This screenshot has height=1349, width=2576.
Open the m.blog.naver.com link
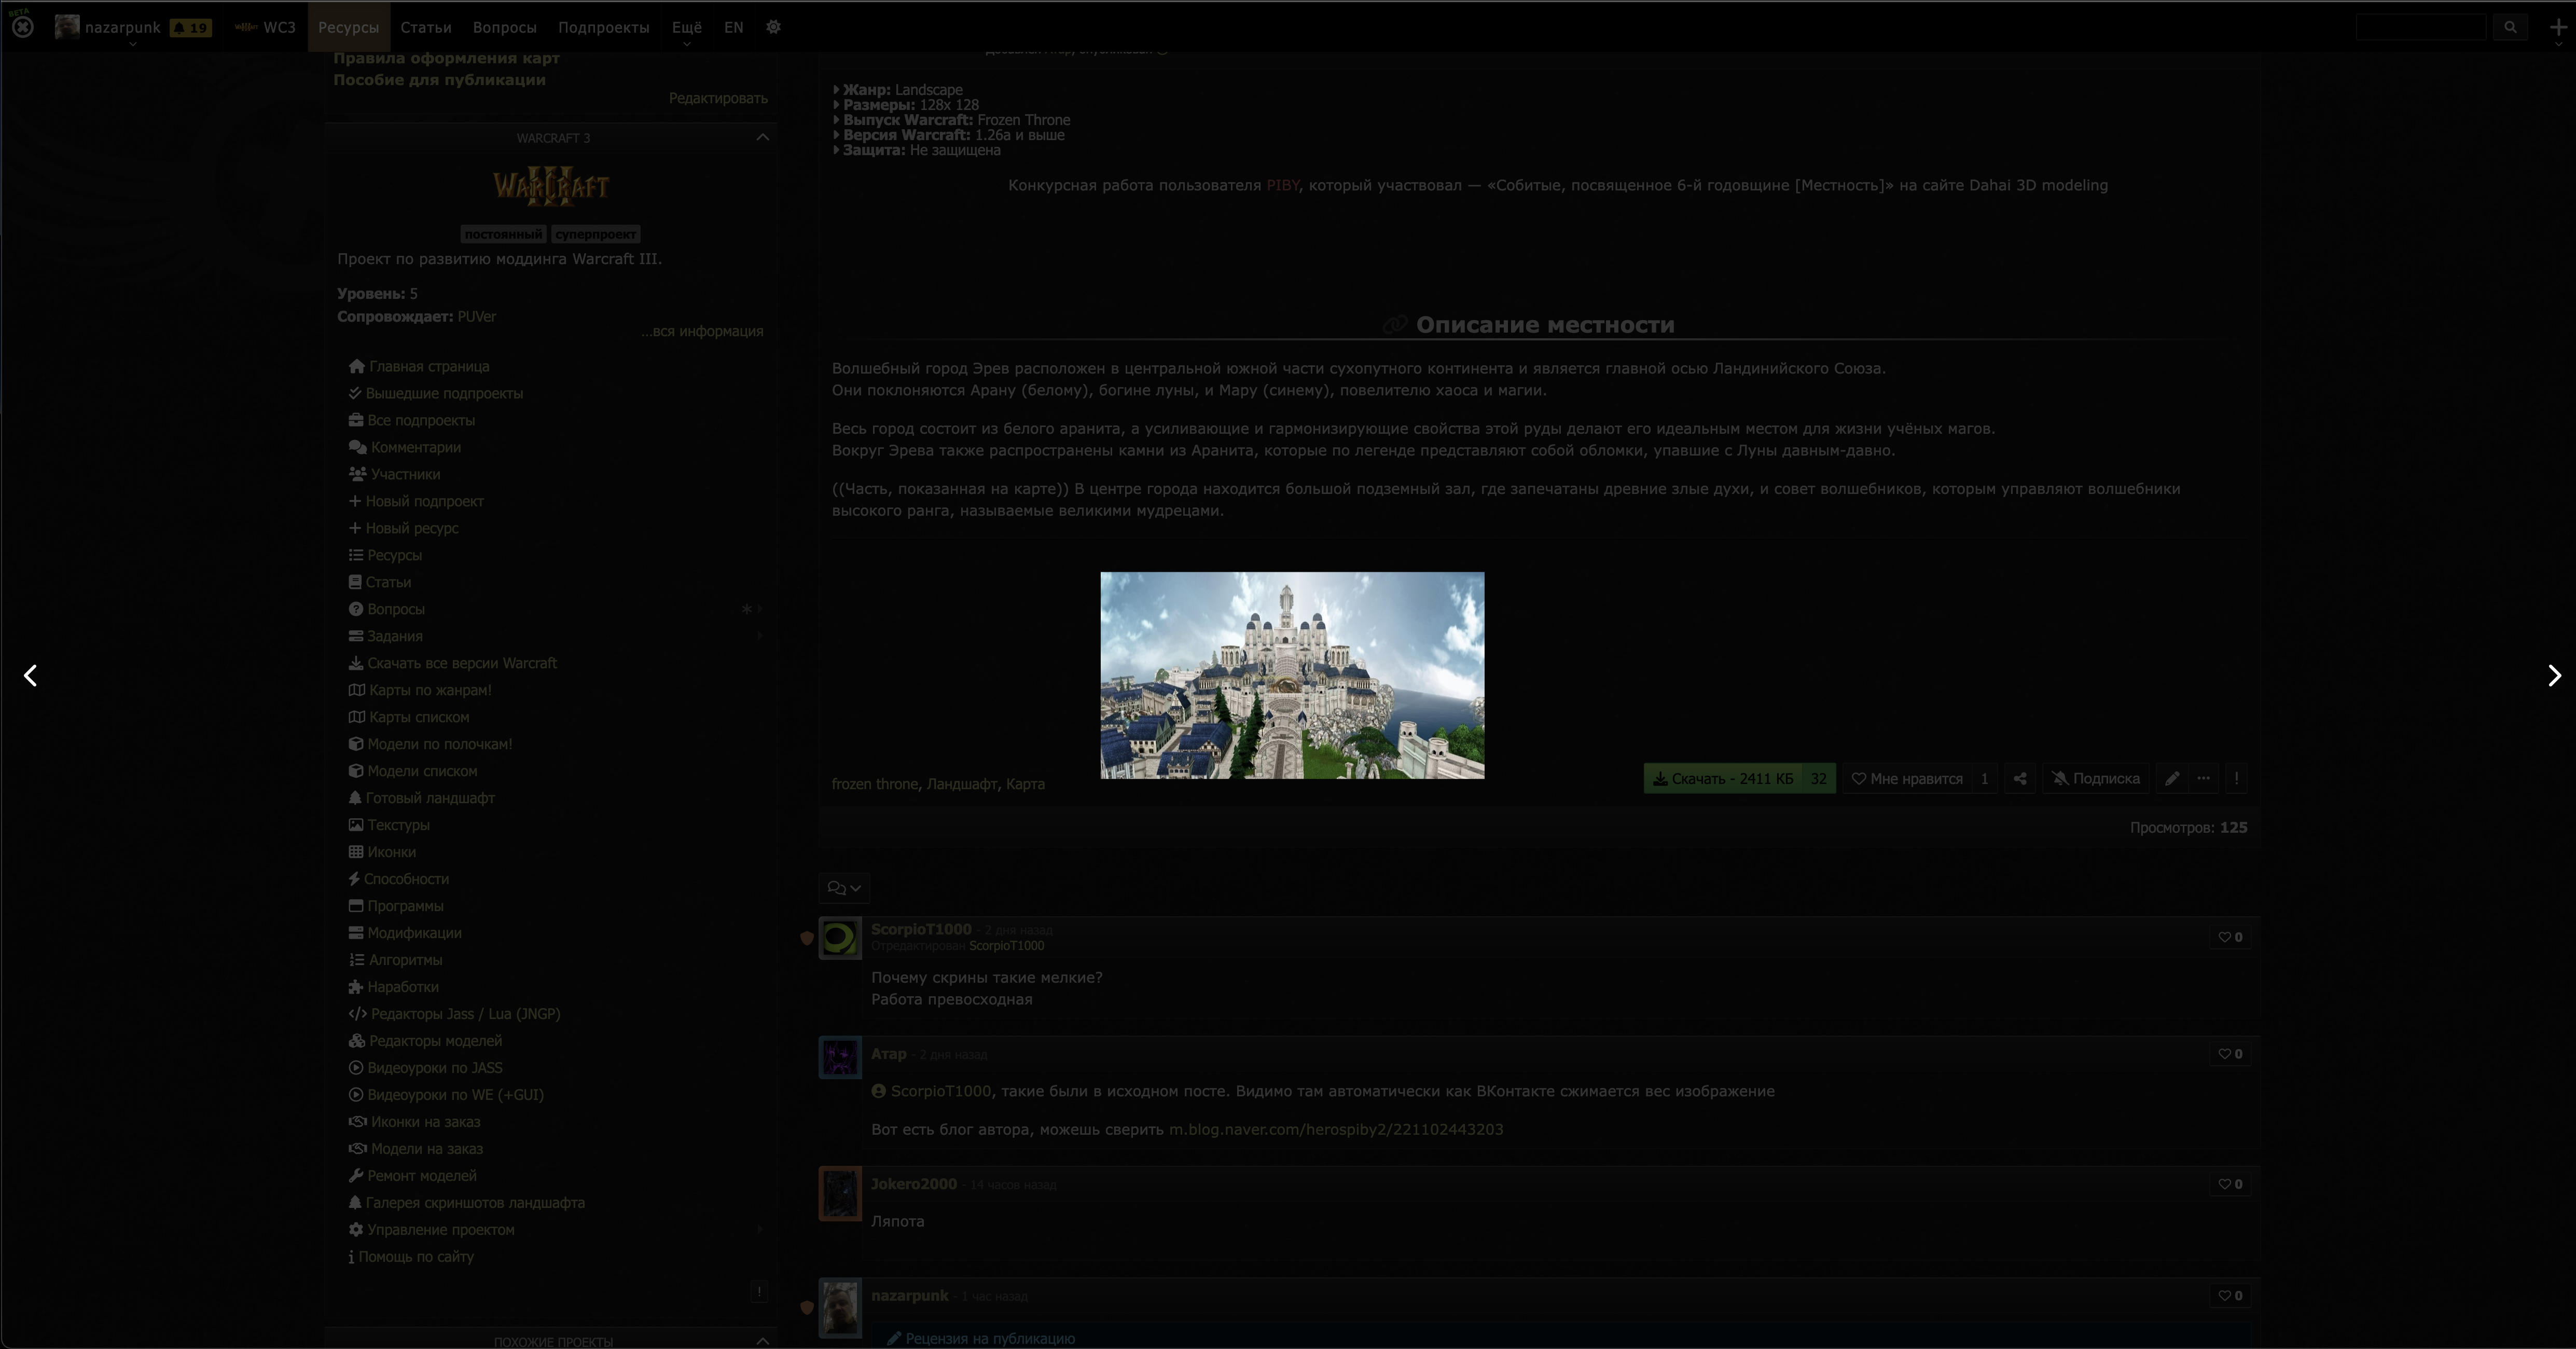(x=1335, y=1129)
